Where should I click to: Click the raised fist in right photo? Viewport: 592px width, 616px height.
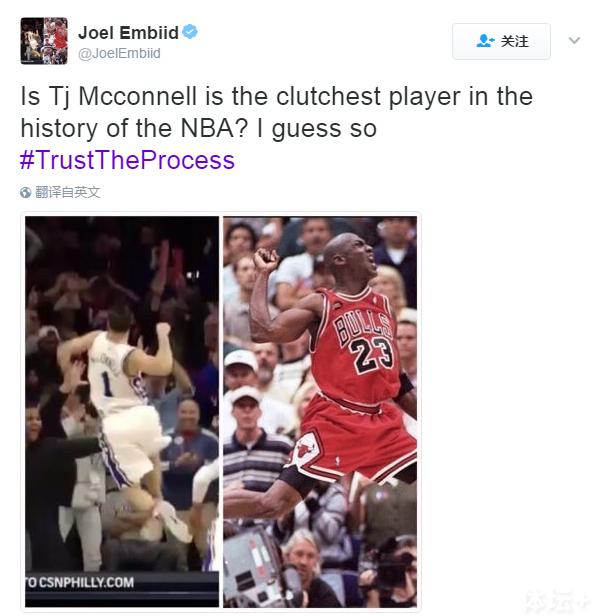point(266,260)
